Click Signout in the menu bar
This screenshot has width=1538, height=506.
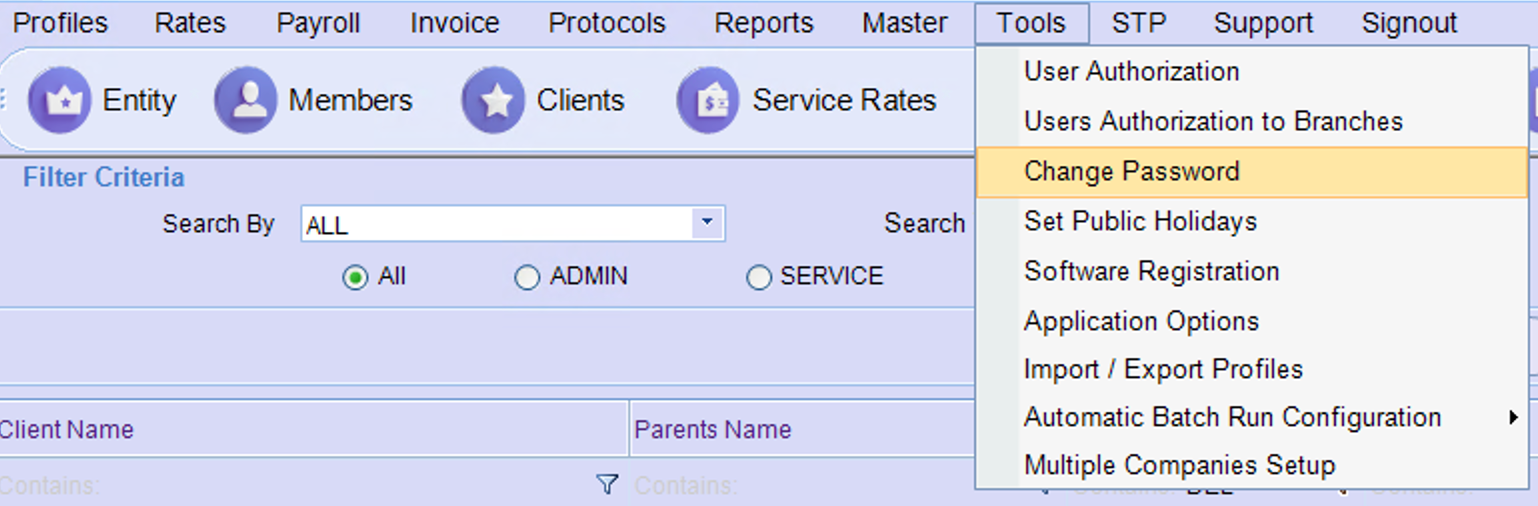click(1409, 22)
